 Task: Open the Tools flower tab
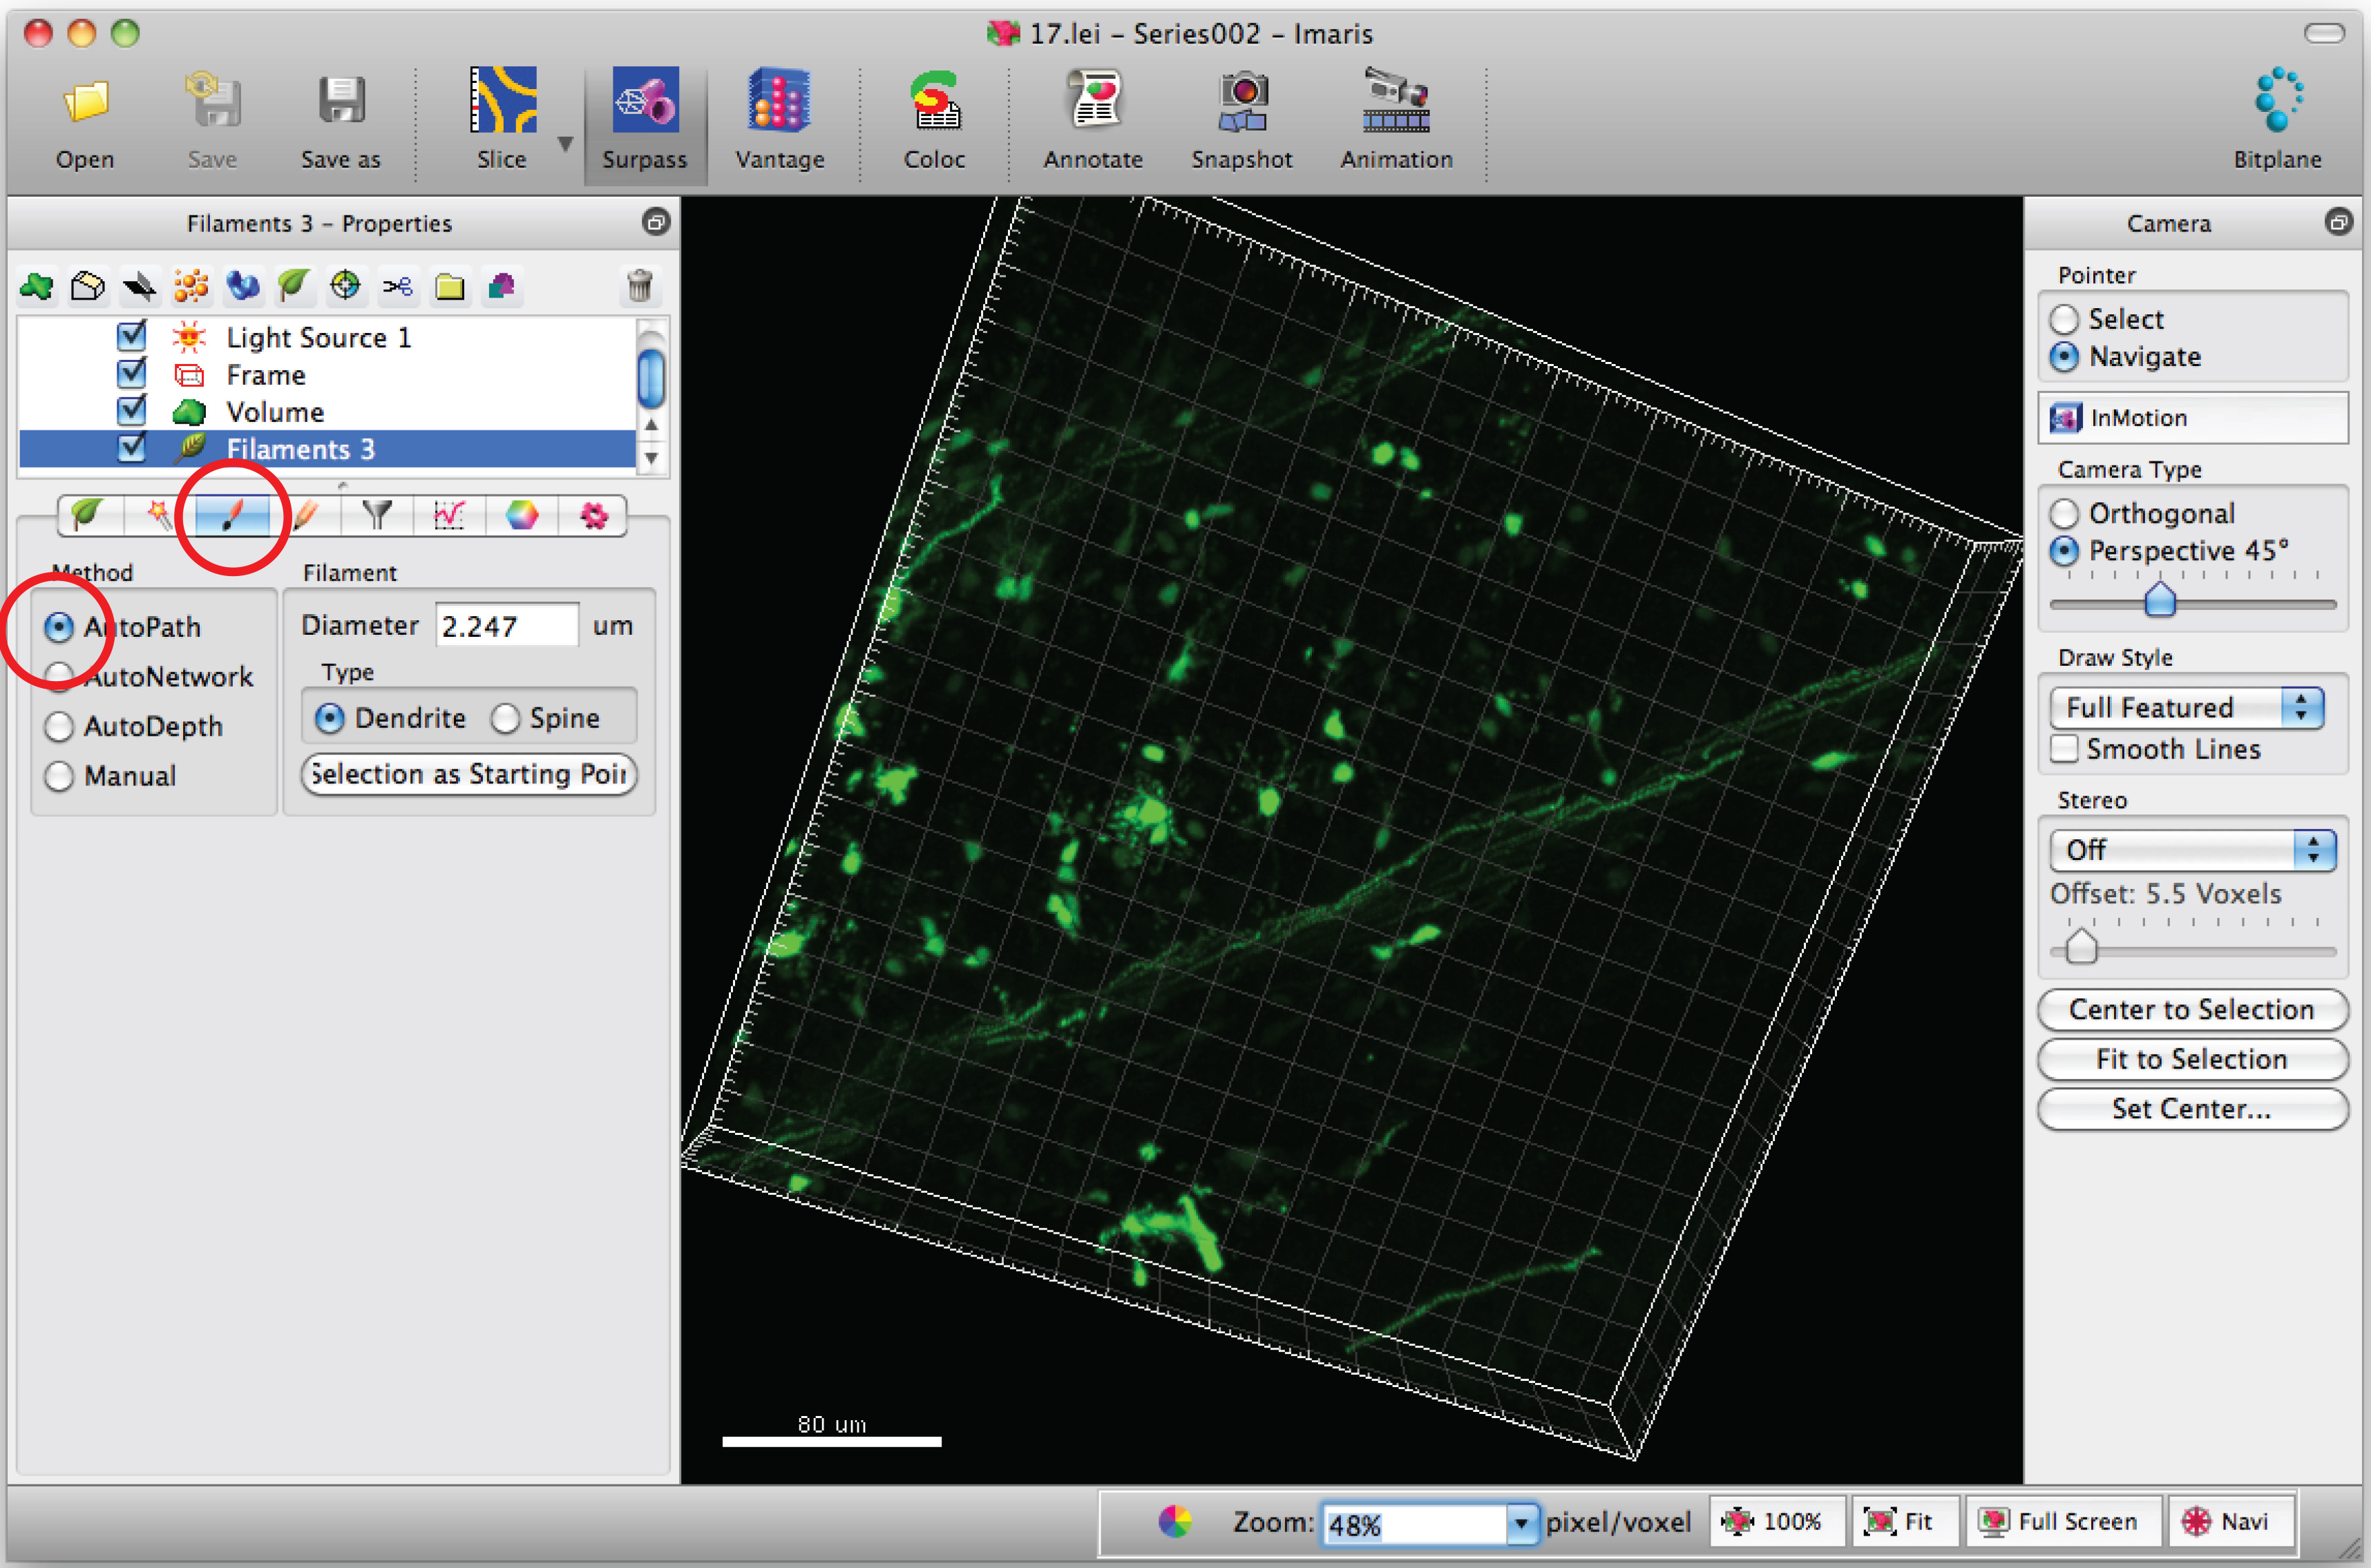594,515
